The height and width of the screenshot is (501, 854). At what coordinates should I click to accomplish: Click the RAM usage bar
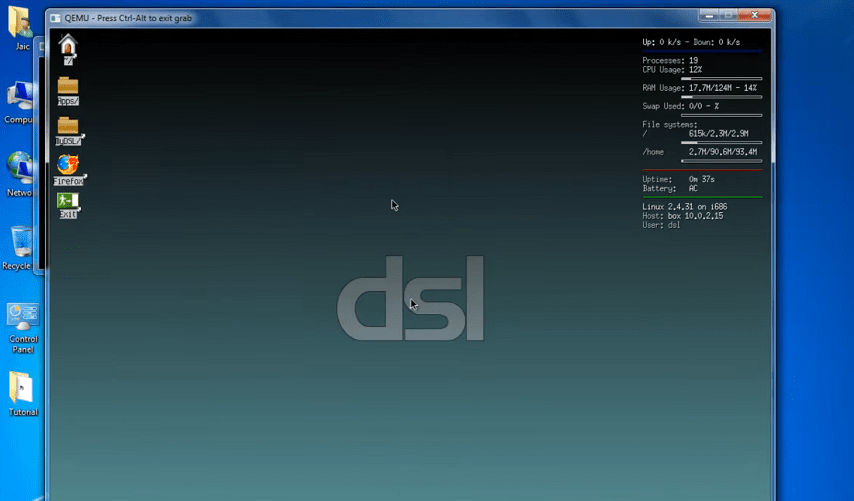pyautogui.click(x=721, y=97)
